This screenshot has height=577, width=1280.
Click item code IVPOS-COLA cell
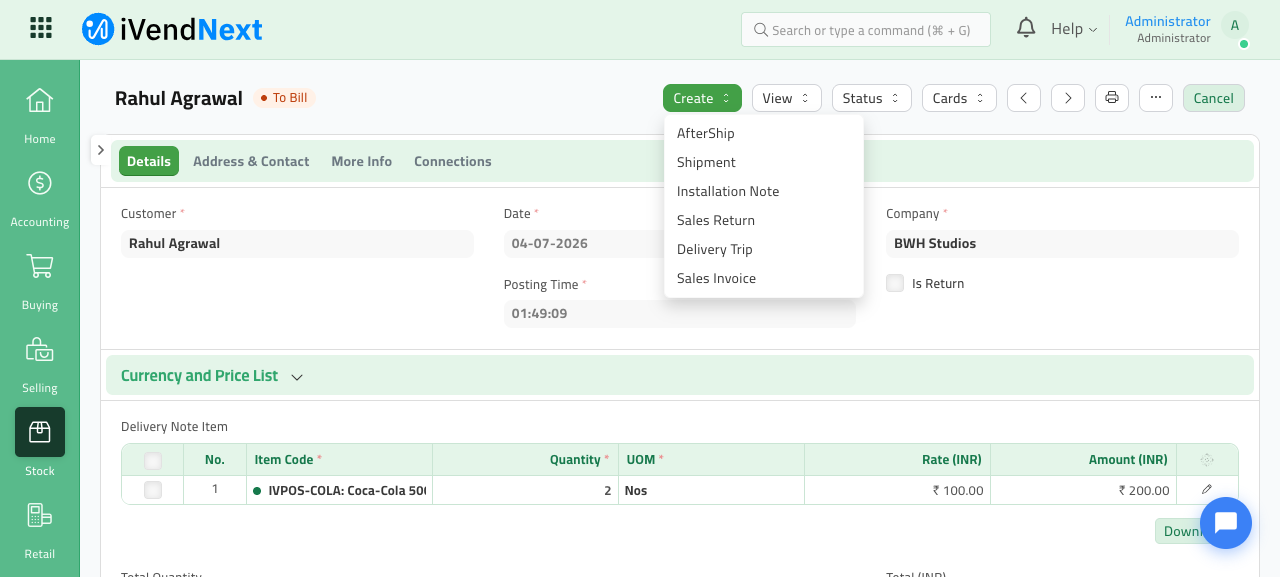pos(339,490)
